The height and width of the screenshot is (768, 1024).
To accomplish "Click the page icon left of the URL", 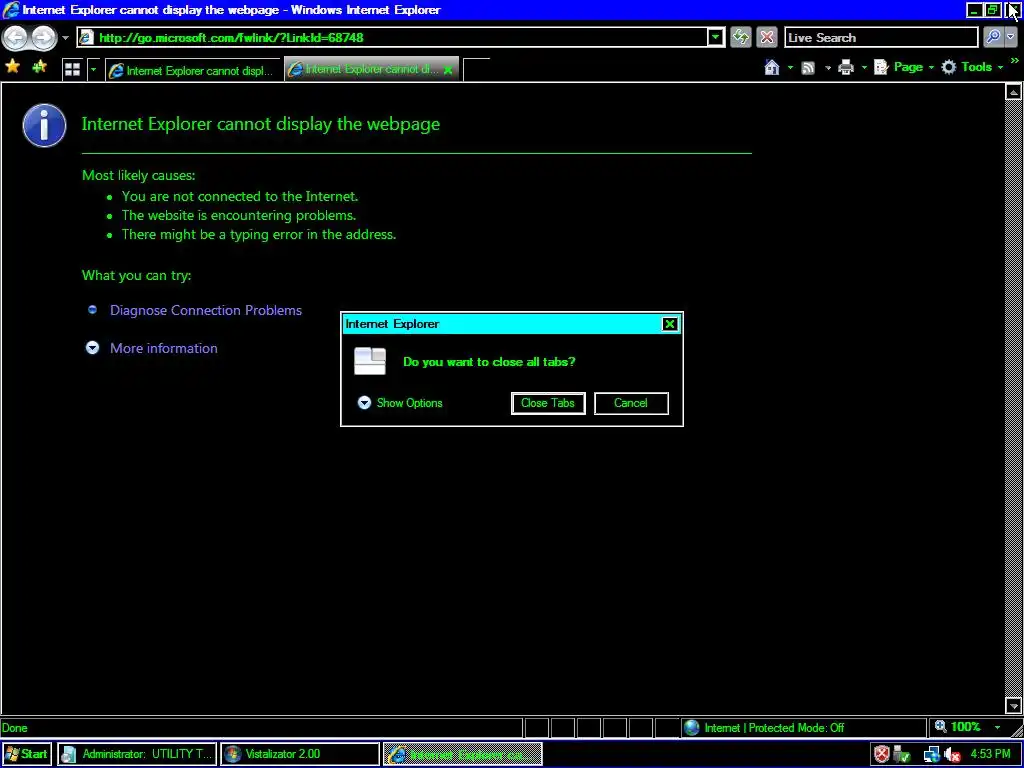I will coord(86,37).
